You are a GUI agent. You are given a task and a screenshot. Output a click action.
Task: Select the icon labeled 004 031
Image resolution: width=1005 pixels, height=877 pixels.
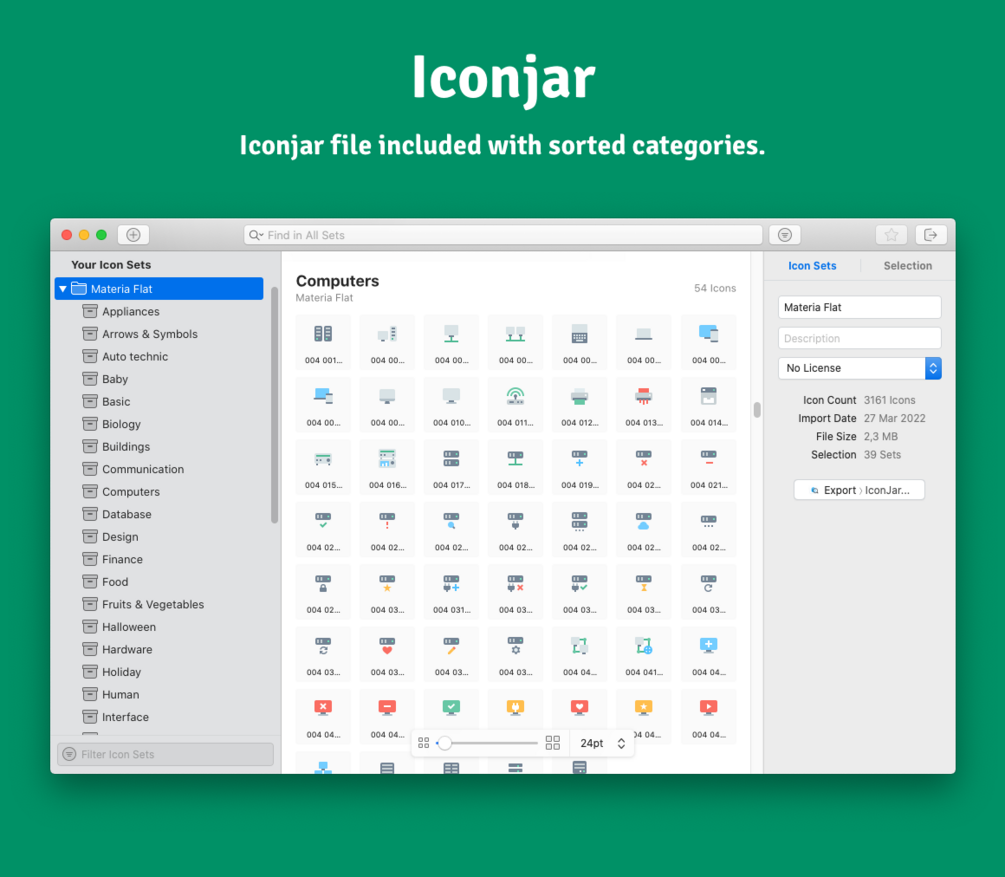coord(451,592)
